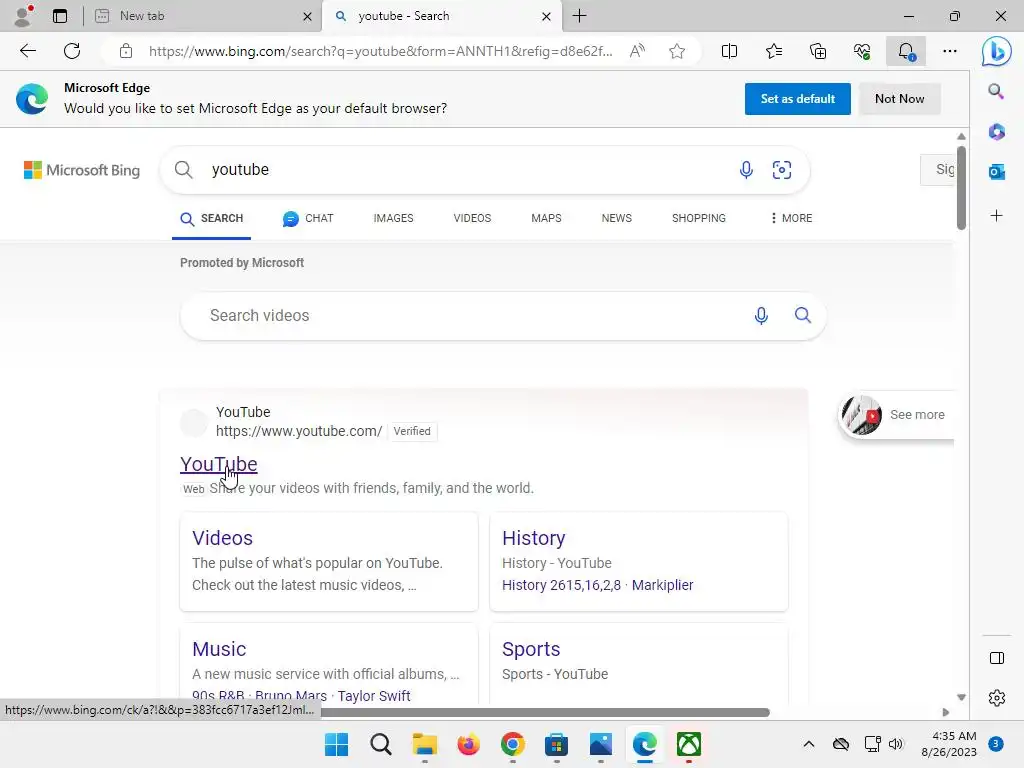1024x768 pixels.
Task: Open the History sitelink
Action: (534, 538)
